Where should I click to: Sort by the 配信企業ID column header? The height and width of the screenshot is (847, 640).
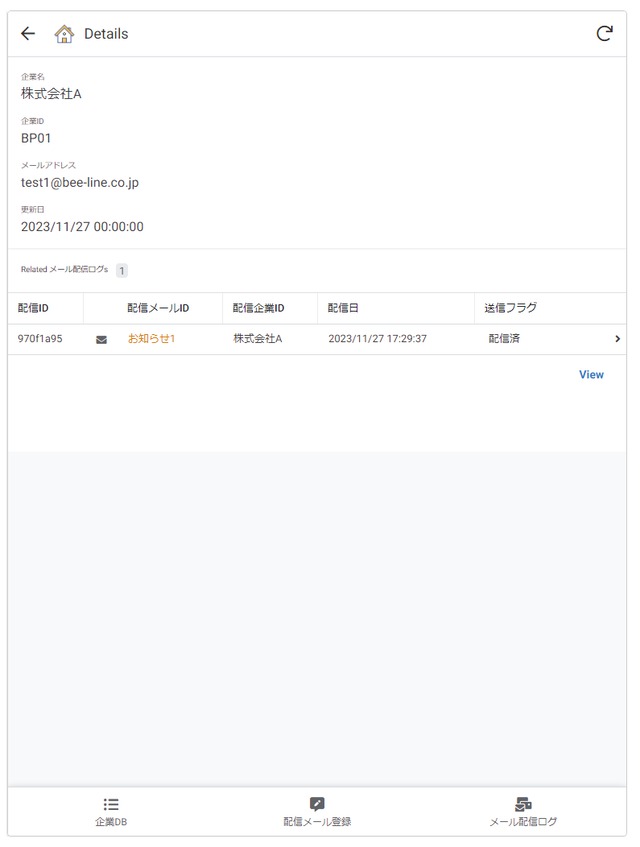coord(258,308)
